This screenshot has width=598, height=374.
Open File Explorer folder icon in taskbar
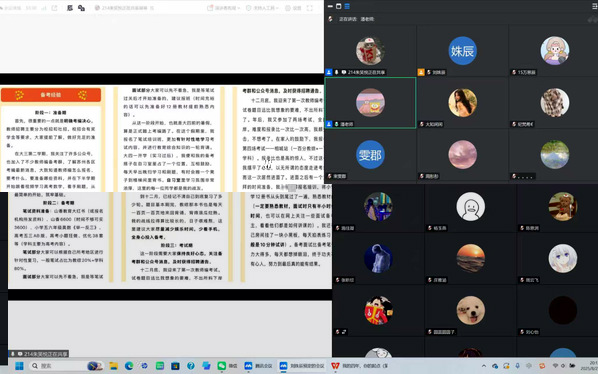point(113,366)
